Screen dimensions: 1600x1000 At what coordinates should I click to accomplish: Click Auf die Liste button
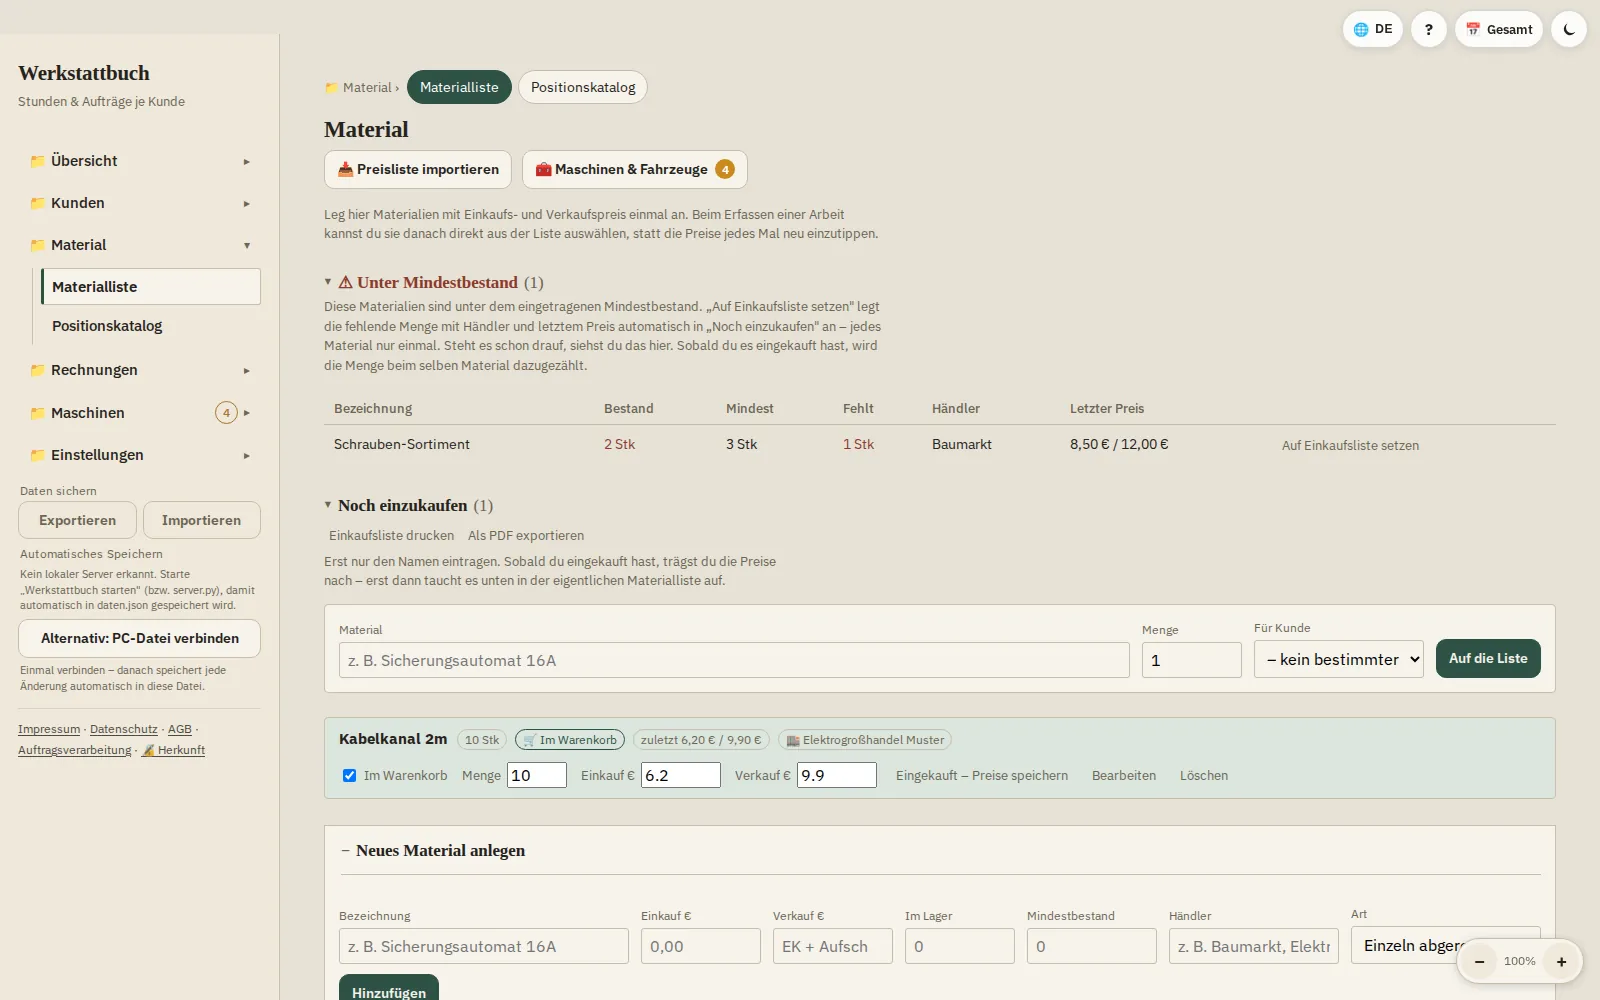click(1488, 658)
